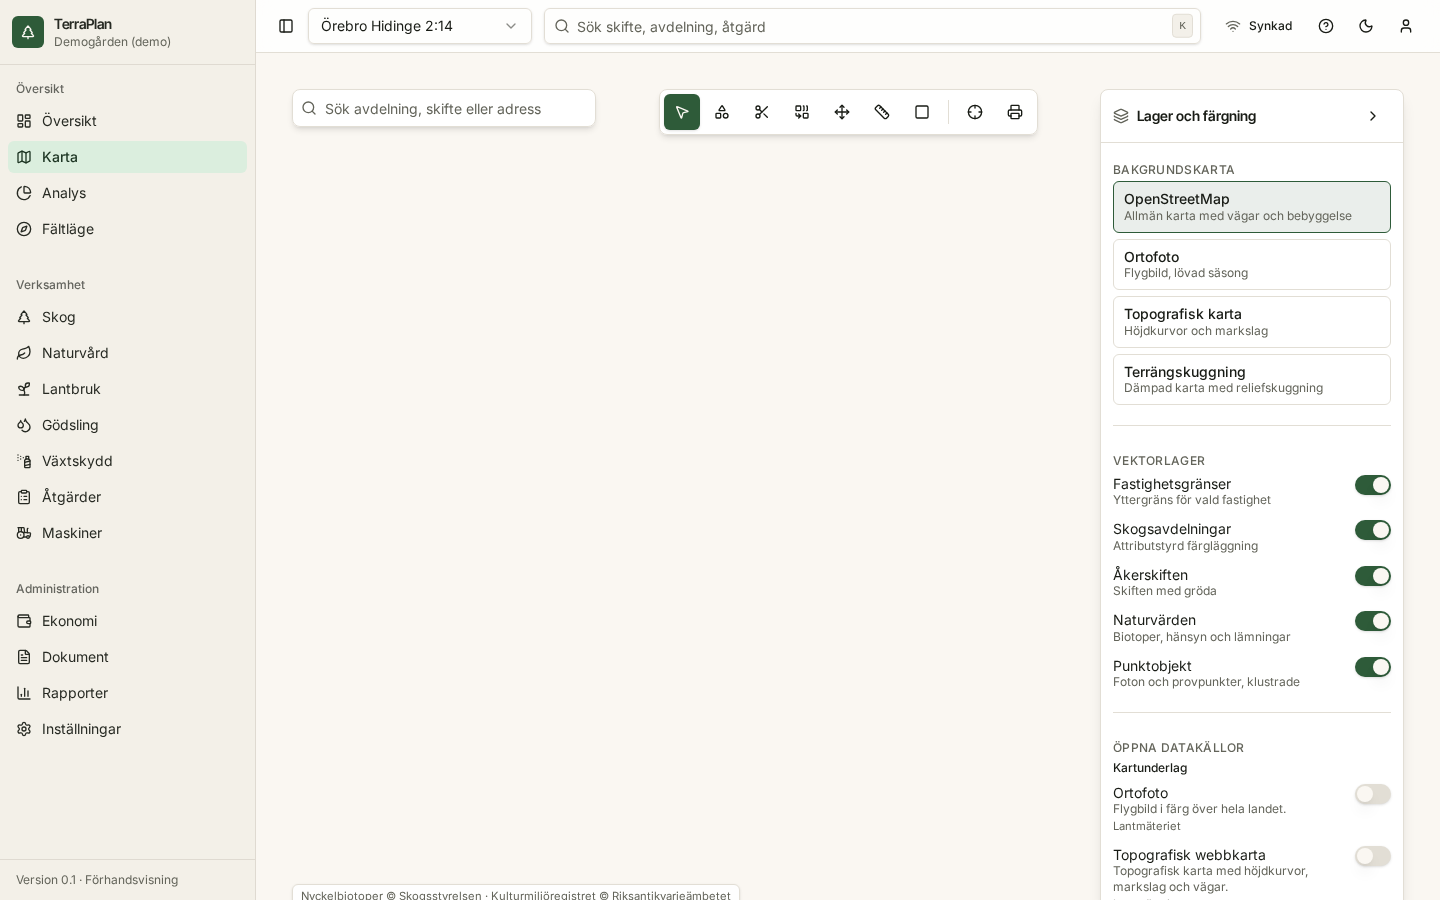Select the square rectangle tool
The width and height of the screenshot is (1440, 900).
pyautogui.click(x=922, y=112)
